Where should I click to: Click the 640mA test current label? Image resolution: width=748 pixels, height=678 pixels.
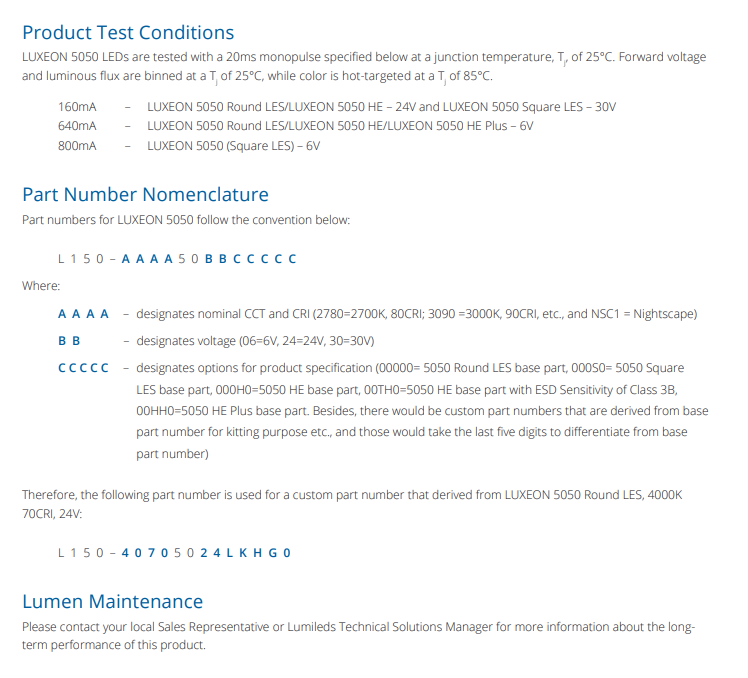click(77, 126)
